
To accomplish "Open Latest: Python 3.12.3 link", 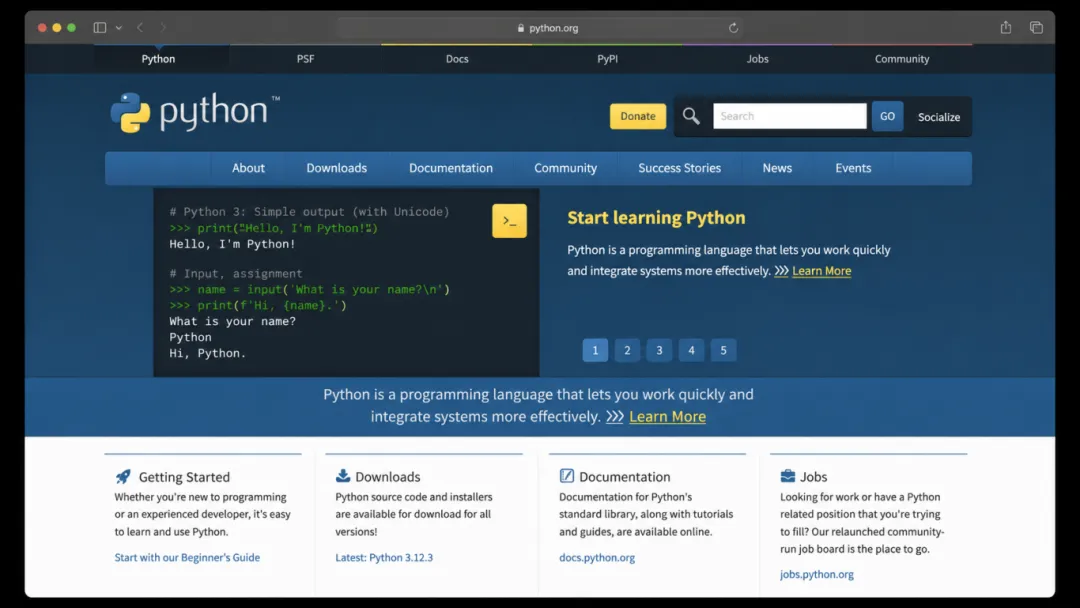I will (x=384, y=558).
